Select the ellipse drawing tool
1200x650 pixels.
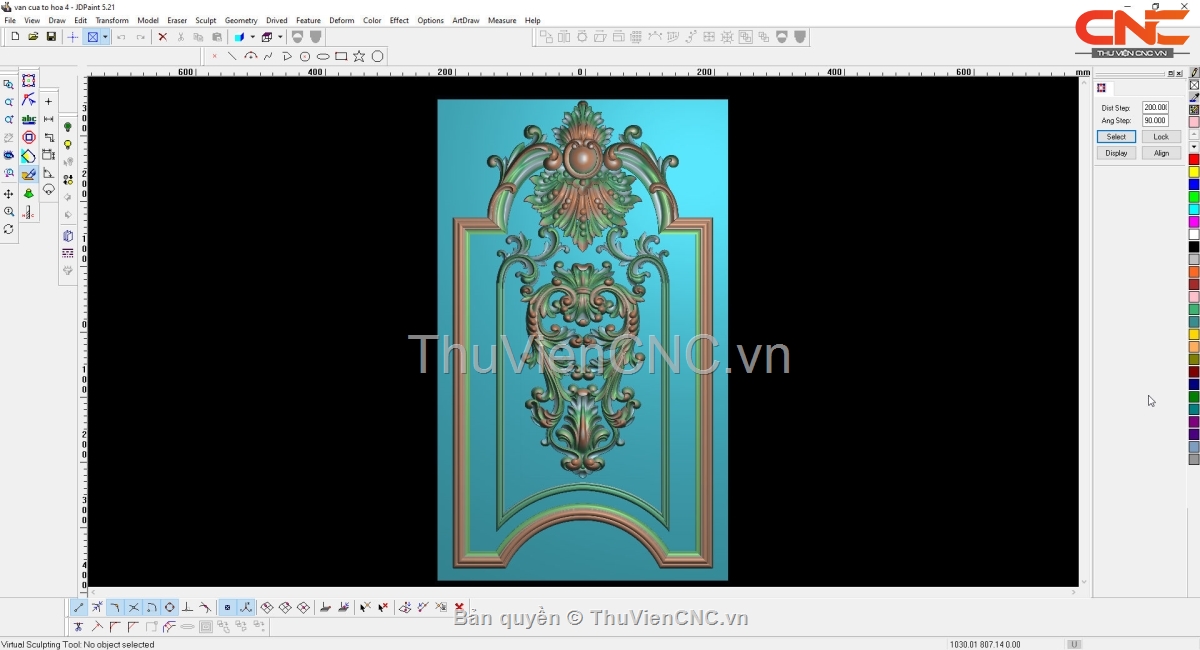click(323, 56)
